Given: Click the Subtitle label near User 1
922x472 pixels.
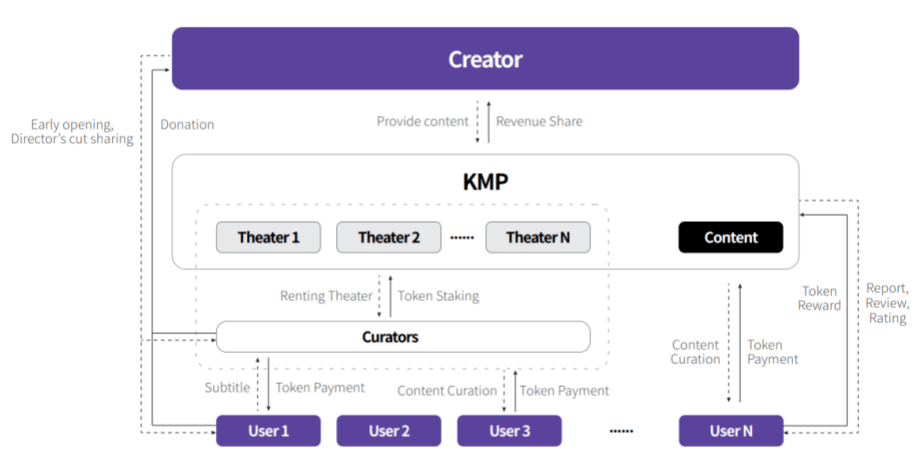Looking at the screenshot, I should coord(228,388).
